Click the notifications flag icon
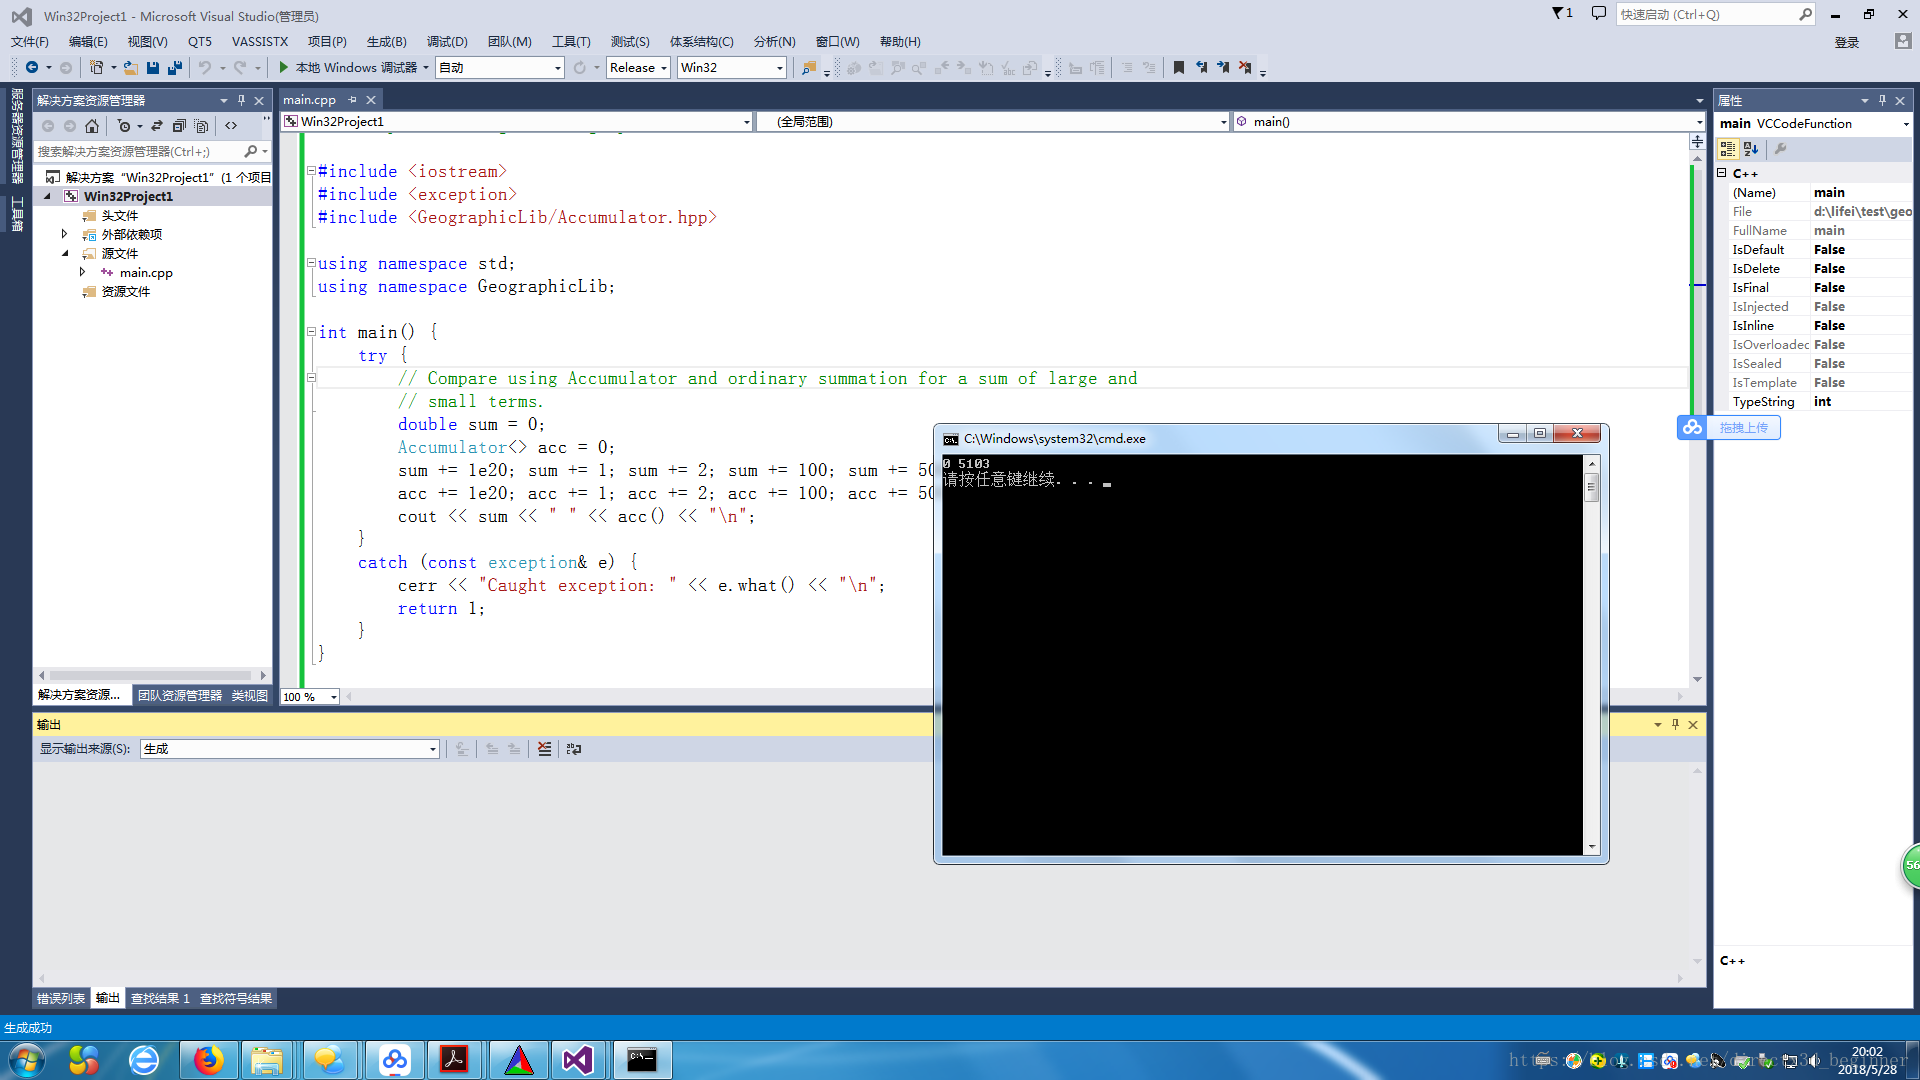 pyautogui.click(x=1562, y=13)
